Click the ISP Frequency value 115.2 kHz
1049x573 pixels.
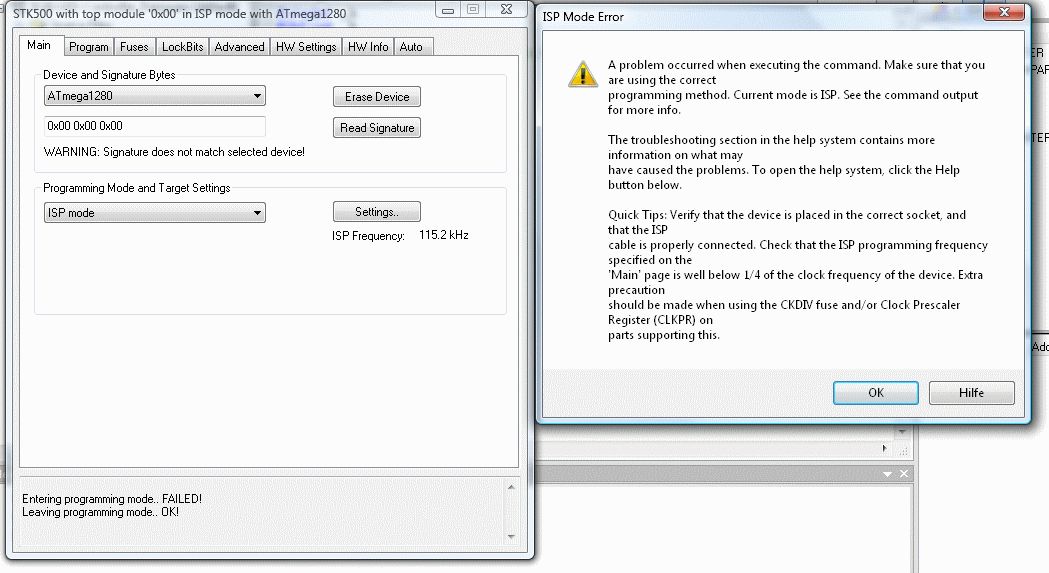pos(444,235)
